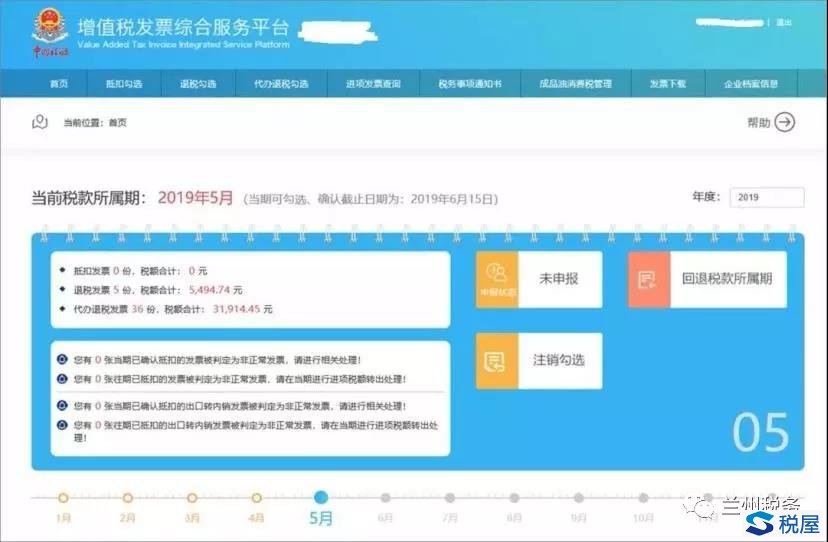Click the 帮助 arrow circle icon
This screenshot has width=828, height=542.
coord(785,122)
